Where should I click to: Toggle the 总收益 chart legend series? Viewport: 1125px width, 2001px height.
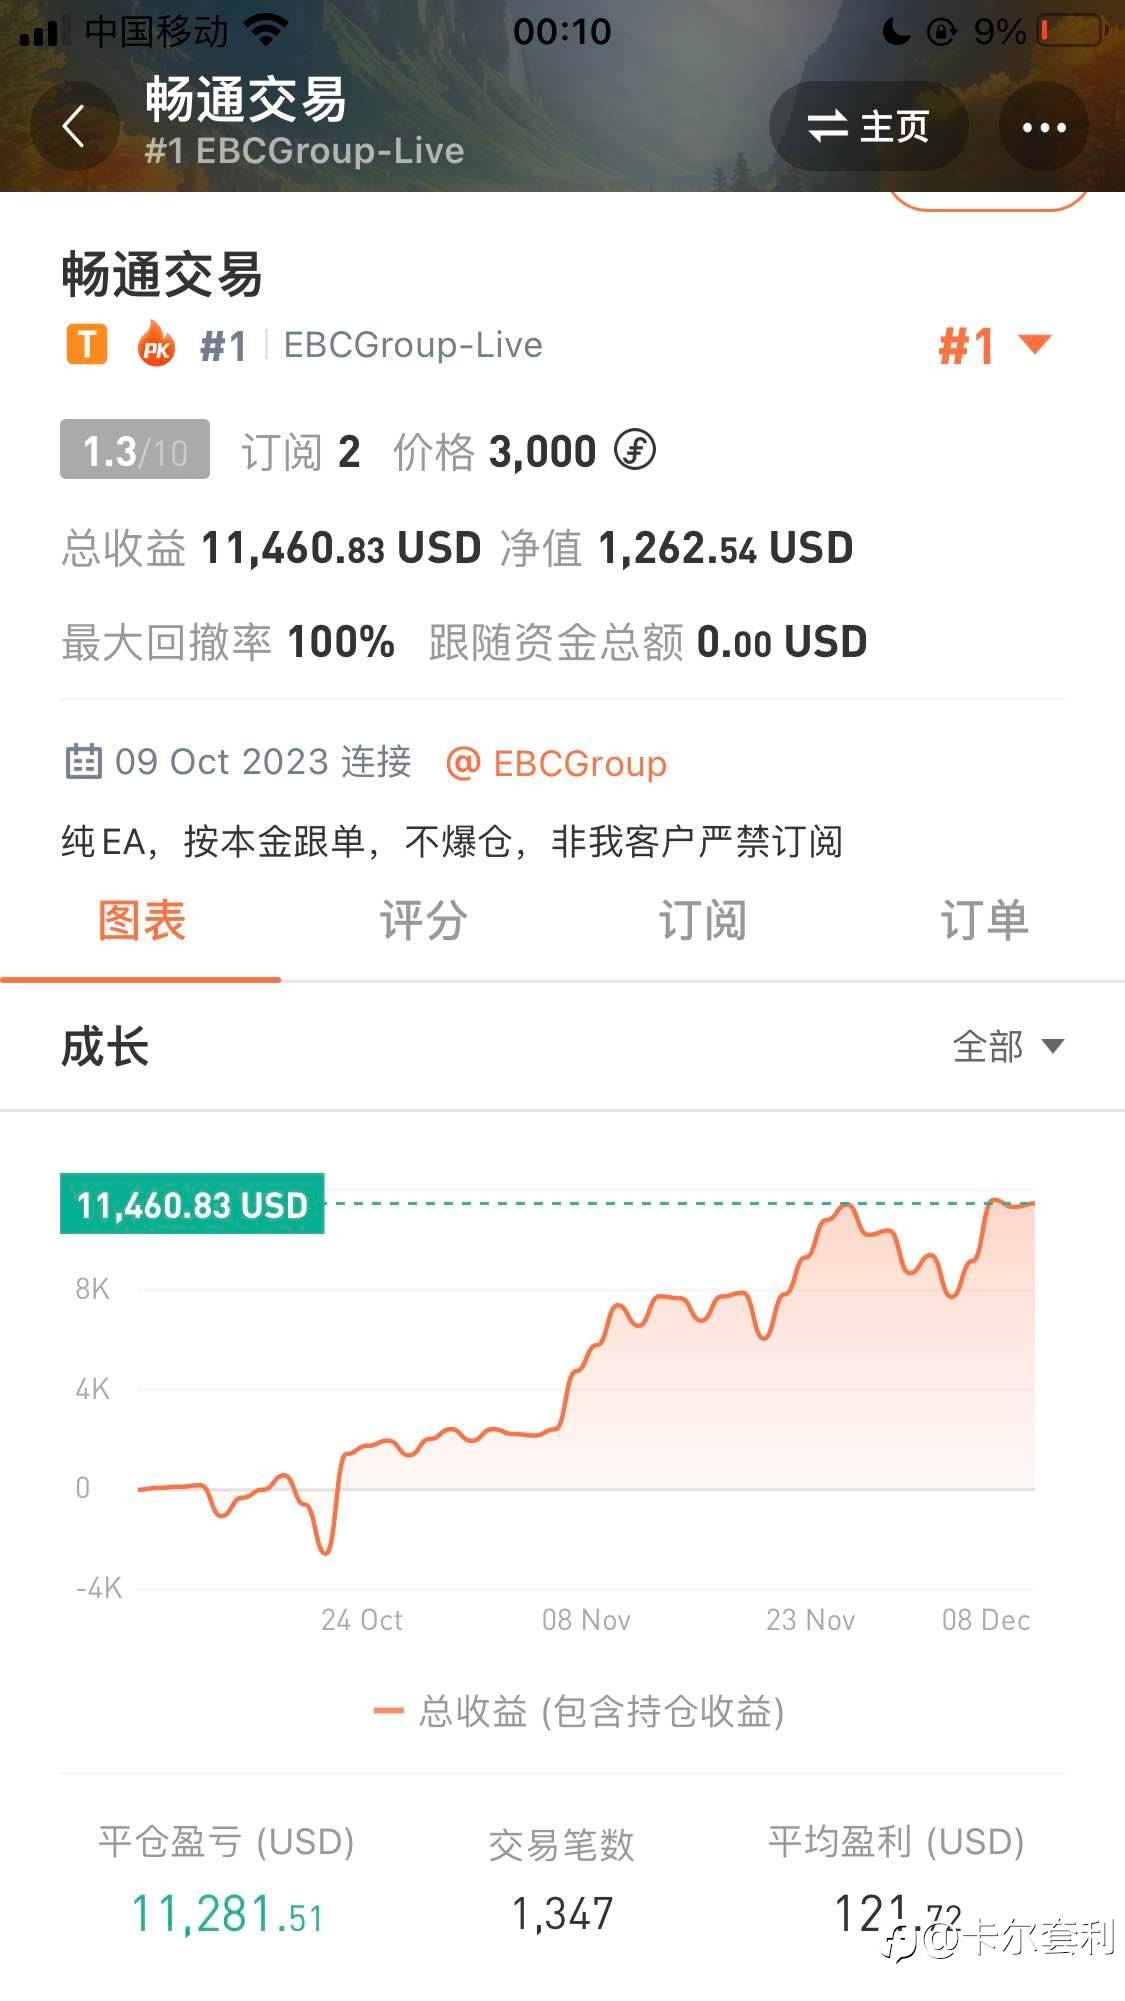pos(579,1711)
